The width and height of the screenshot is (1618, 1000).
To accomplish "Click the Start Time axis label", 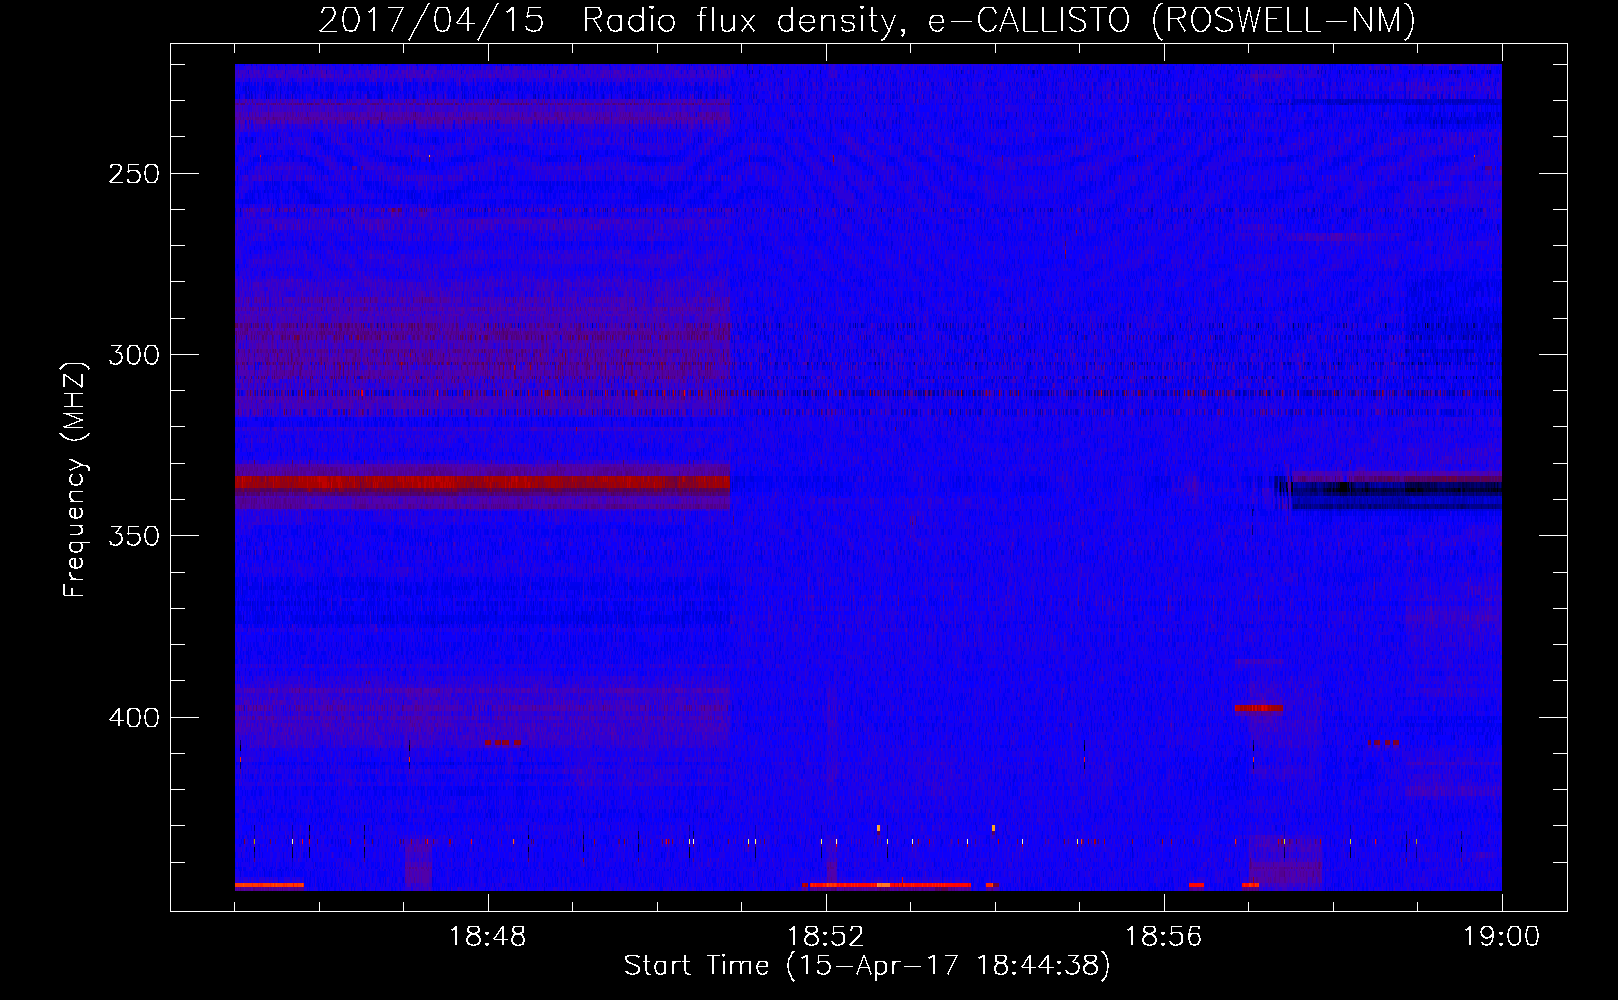I will coord(867,966).
